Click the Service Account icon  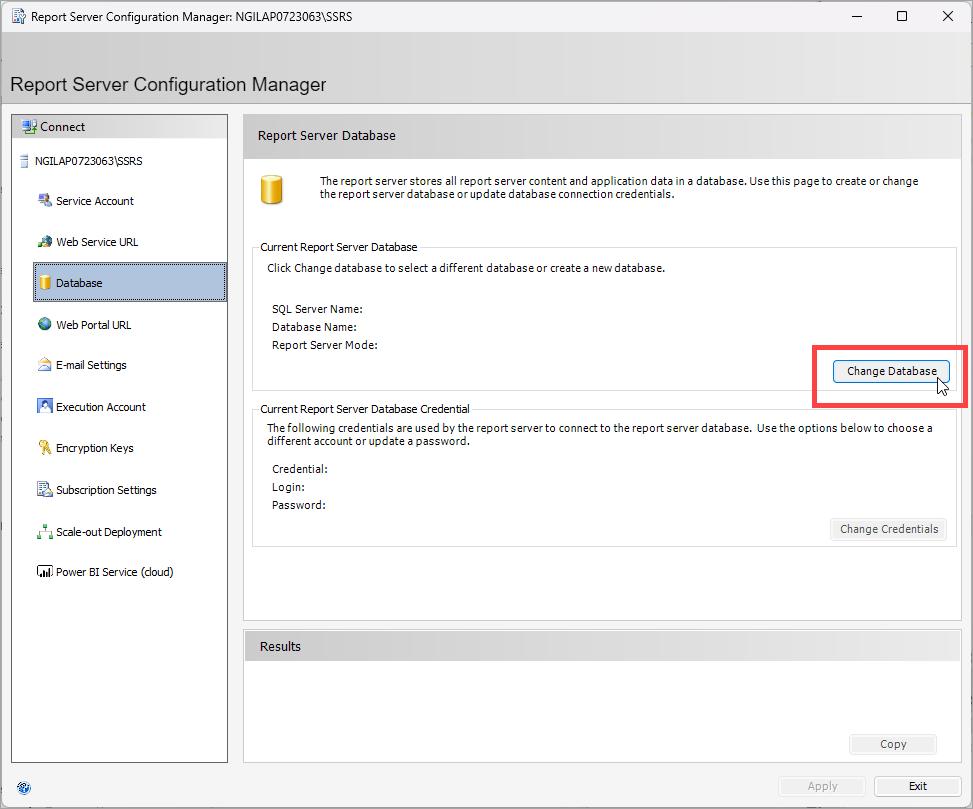pyautogui.click(x=45, y=200)
